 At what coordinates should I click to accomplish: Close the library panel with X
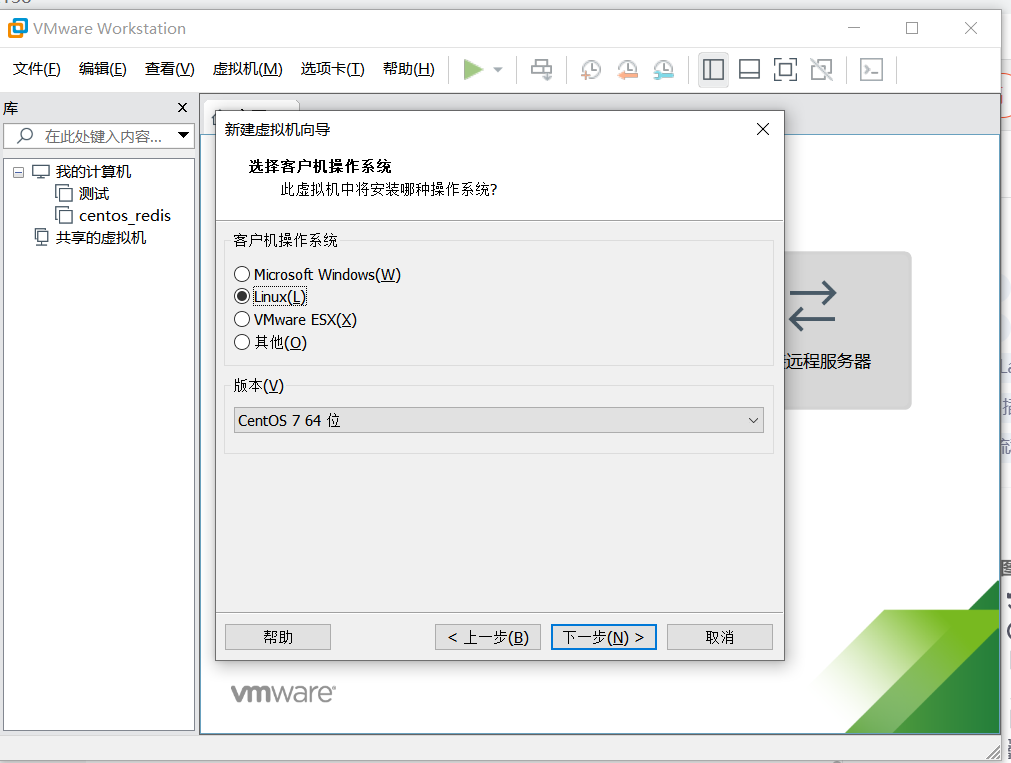tap(182, 108)
